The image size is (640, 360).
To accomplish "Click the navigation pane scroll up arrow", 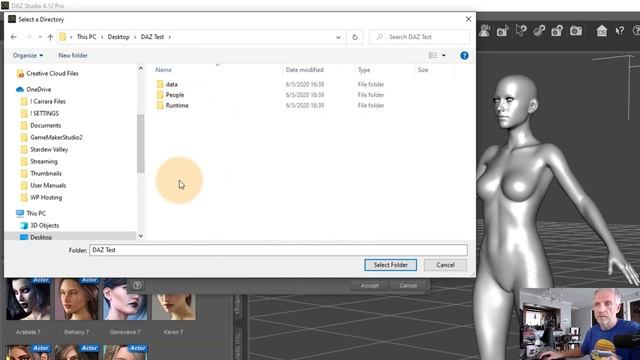I will (x=140, y=69).
